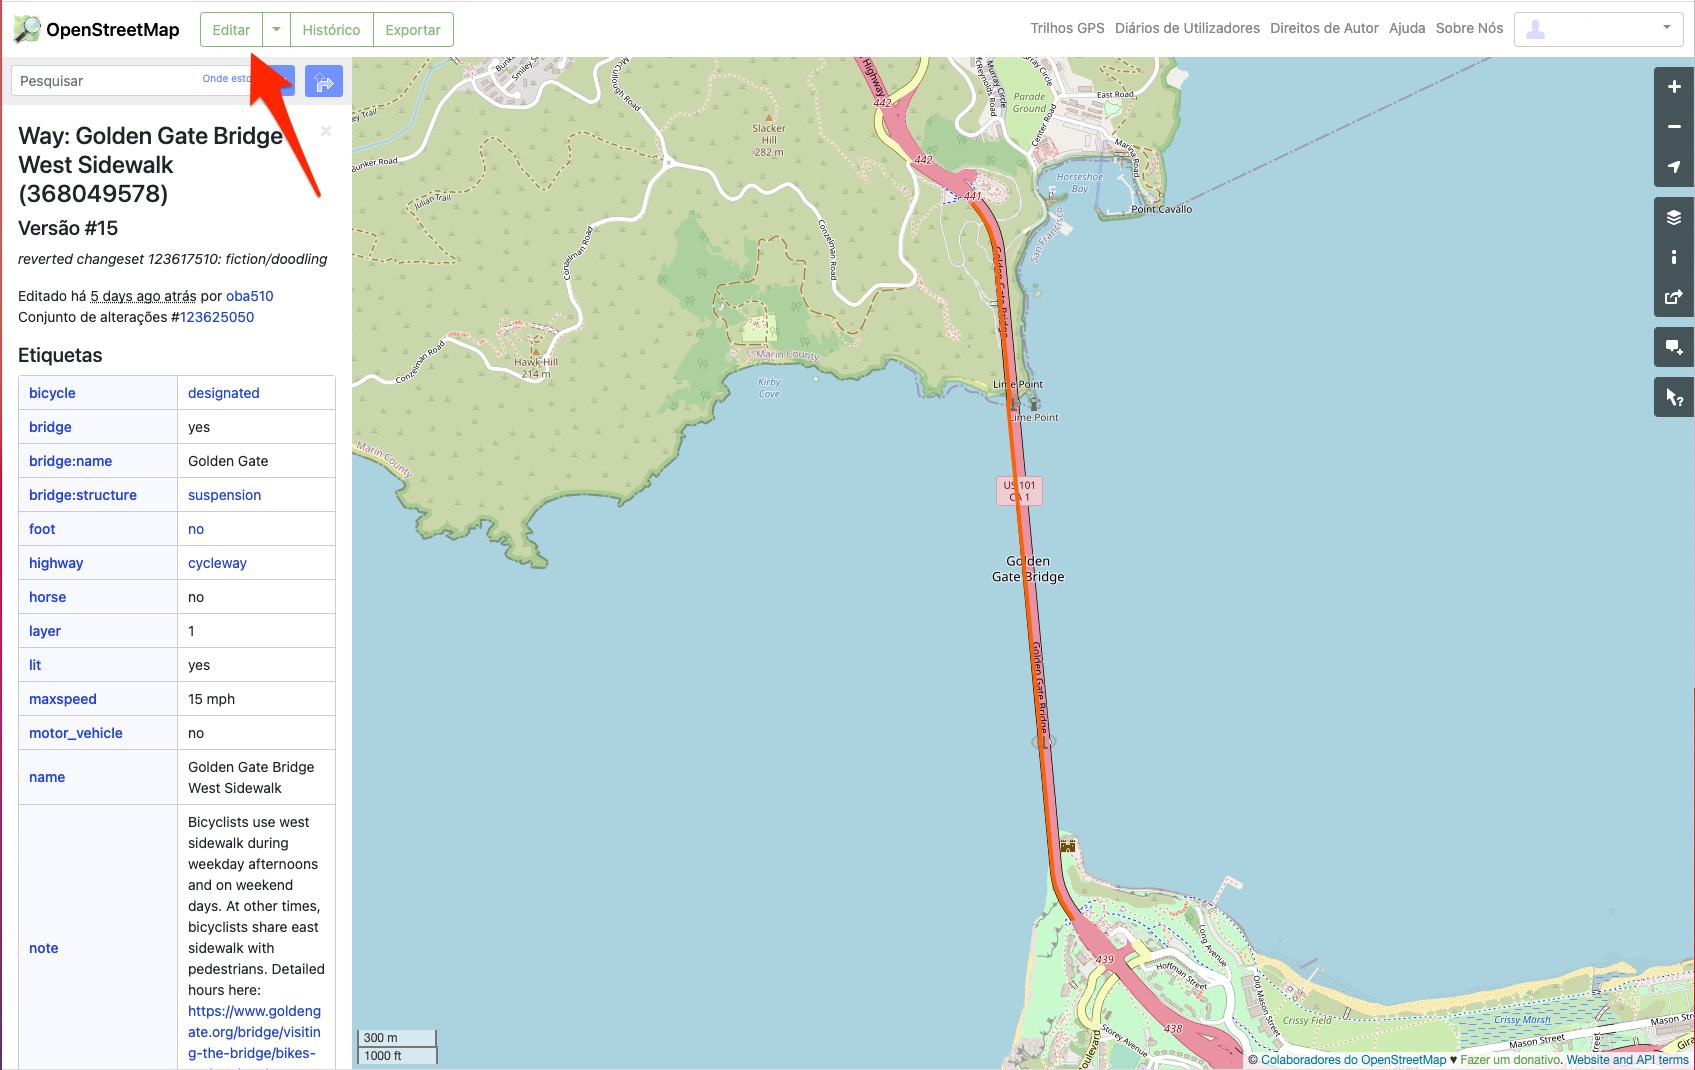1695x1070 pixels.
Task: Open the layer tag key link
Action: tap(45, 631)
